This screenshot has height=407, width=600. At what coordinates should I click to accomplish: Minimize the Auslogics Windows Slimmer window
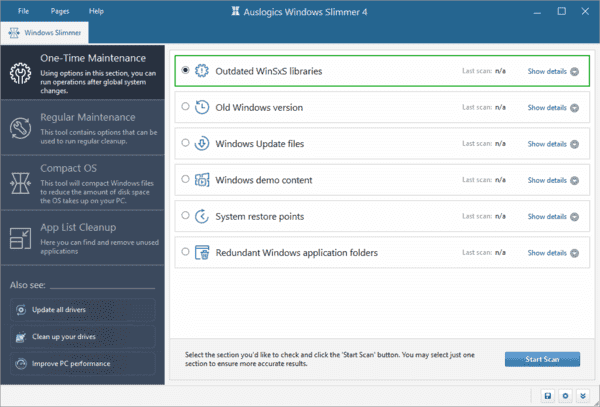[537, 11]
